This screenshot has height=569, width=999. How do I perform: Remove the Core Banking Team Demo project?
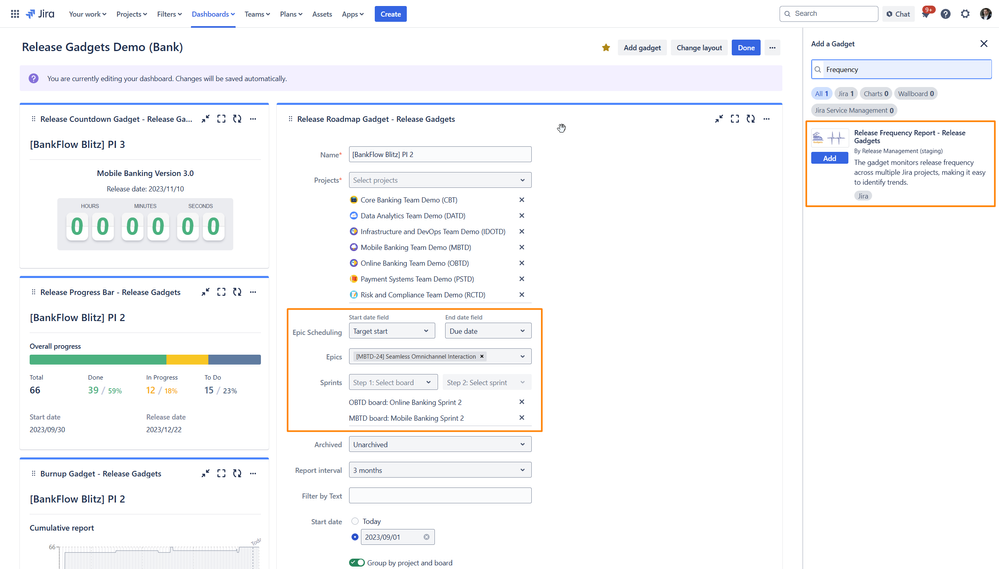tap(521, 200)
